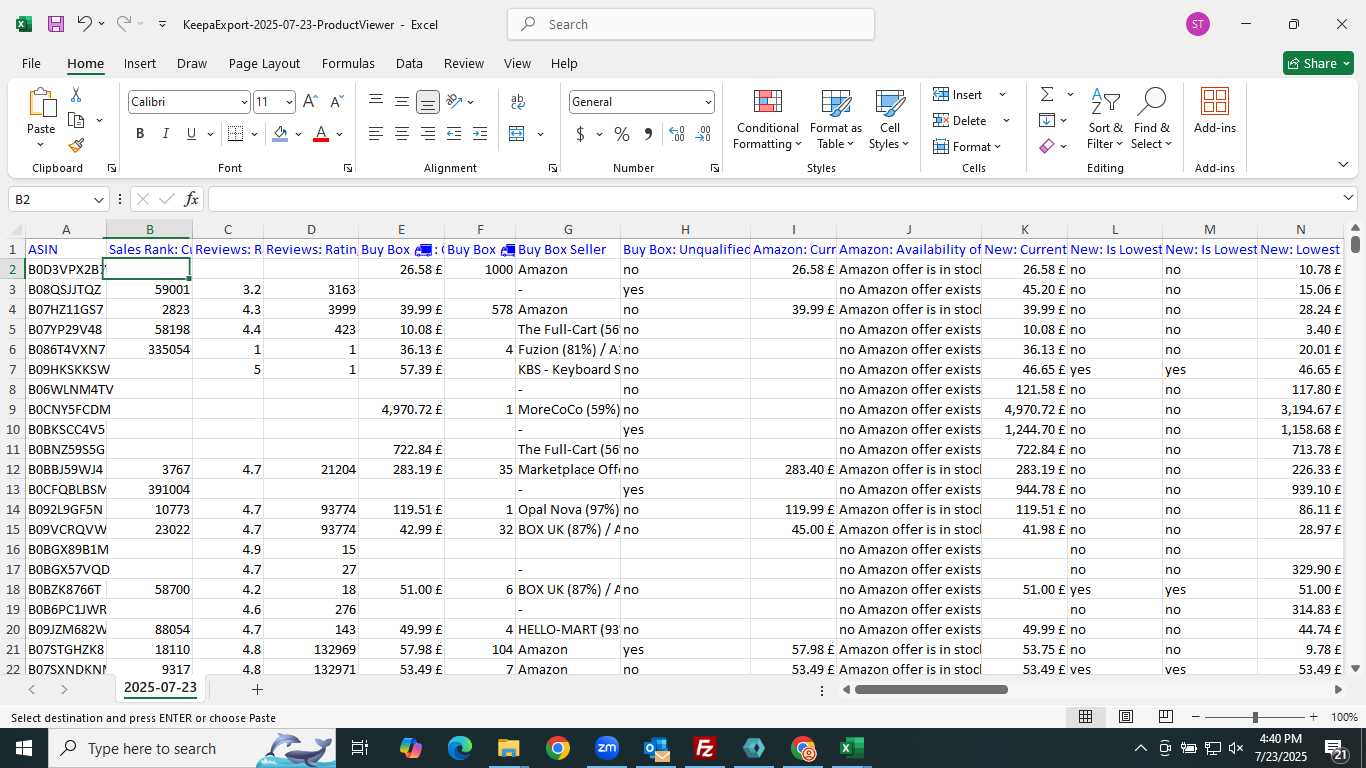Undo the last action
Screen dimensions: 1366x768
click(x=84, y=24)
